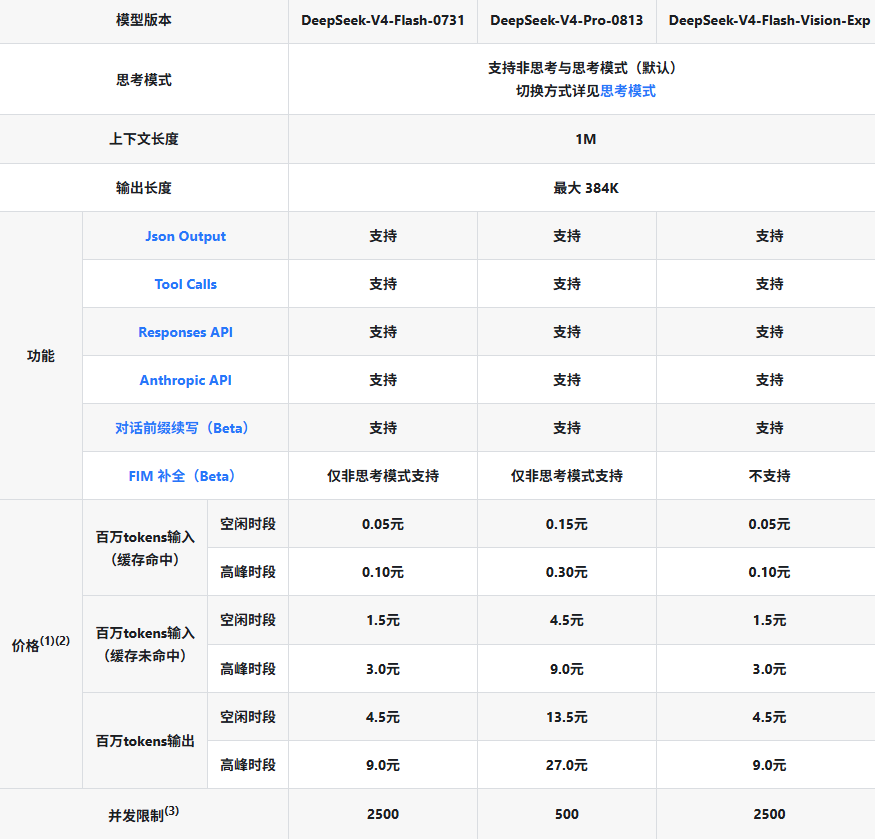Click the 最大 384K value
The width and height of the screenshot is (875, 839).
pyautogui.click(x=585, y=188)
